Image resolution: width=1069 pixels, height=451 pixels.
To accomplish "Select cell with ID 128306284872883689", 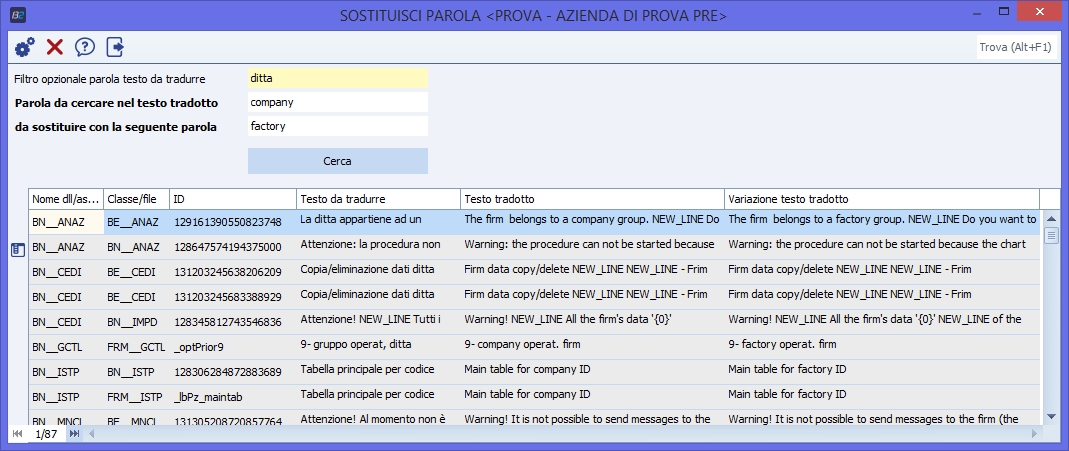I will pos(232,371).
